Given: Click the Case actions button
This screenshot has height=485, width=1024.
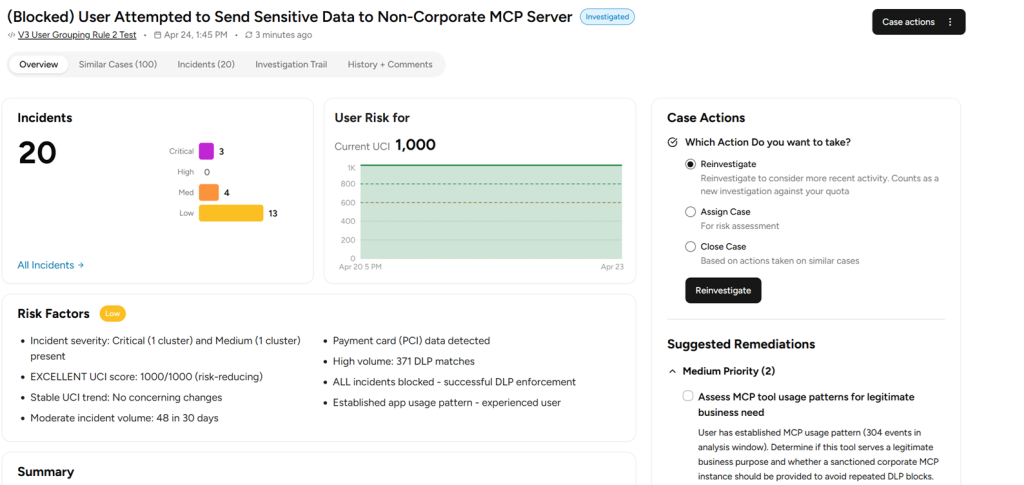Looking at the screenshot, I should 918,22.
